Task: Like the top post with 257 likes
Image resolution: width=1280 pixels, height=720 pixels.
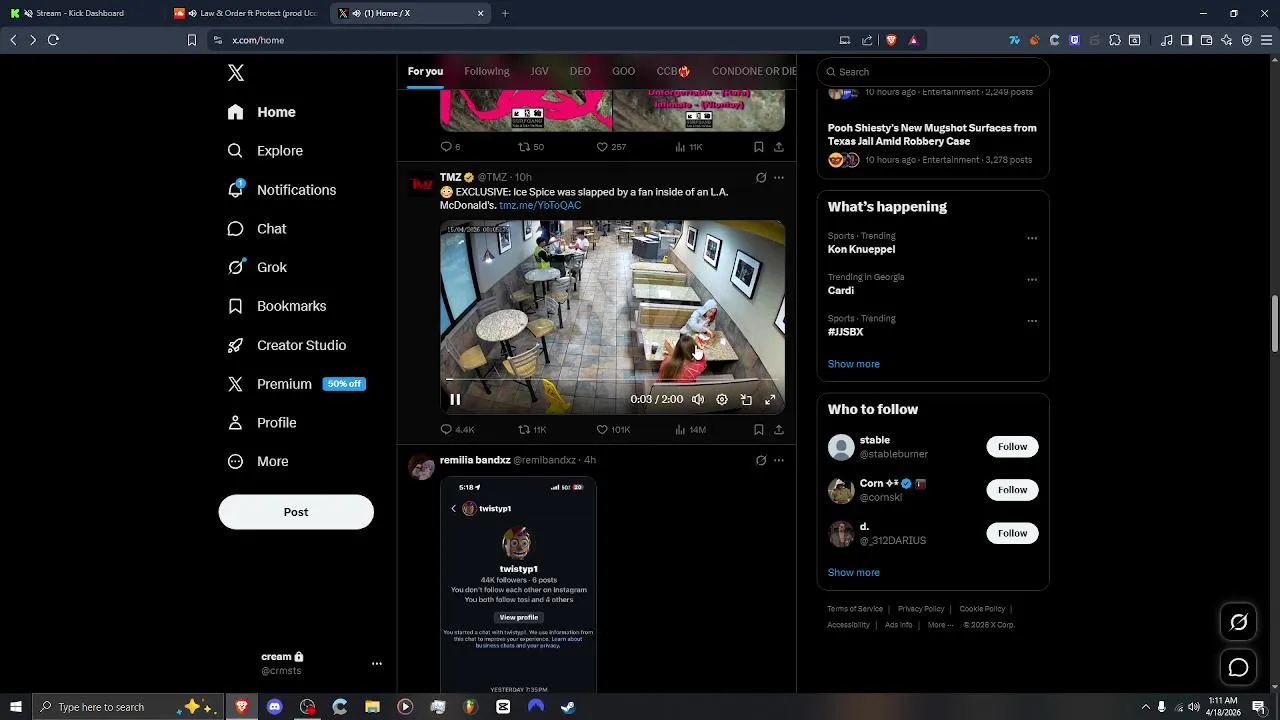Action: tap(611, 147)
